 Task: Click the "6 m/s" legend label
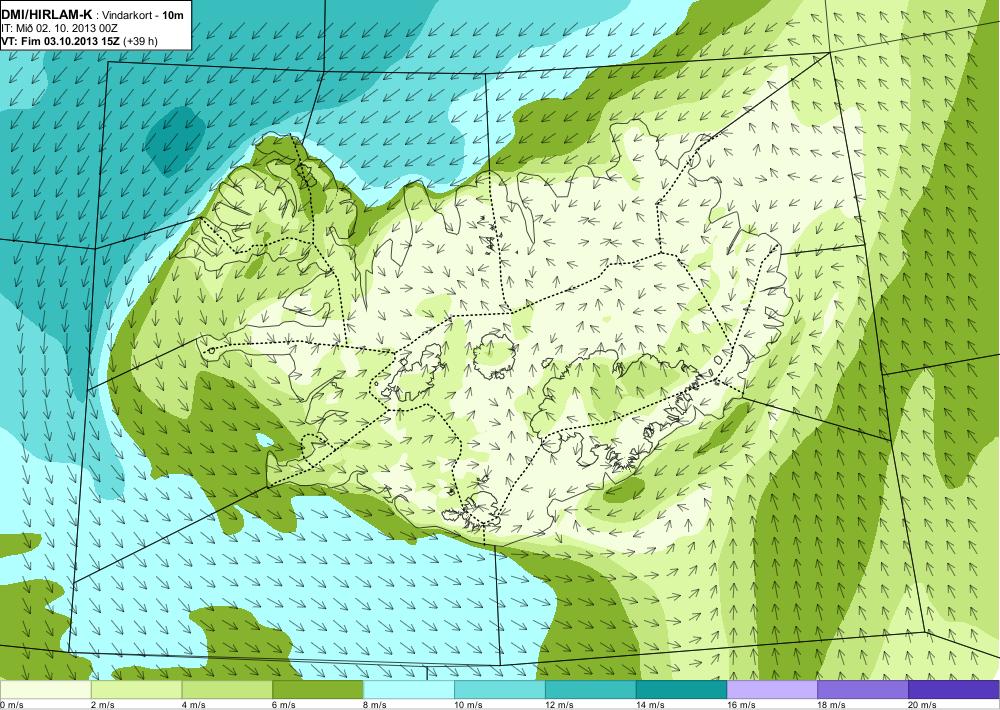[x=284, y=705]
